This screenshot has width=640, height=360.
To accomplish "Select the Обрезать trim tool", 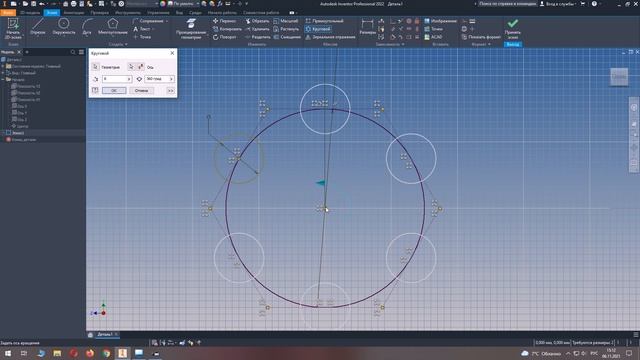I will click(x=257, y=21).
